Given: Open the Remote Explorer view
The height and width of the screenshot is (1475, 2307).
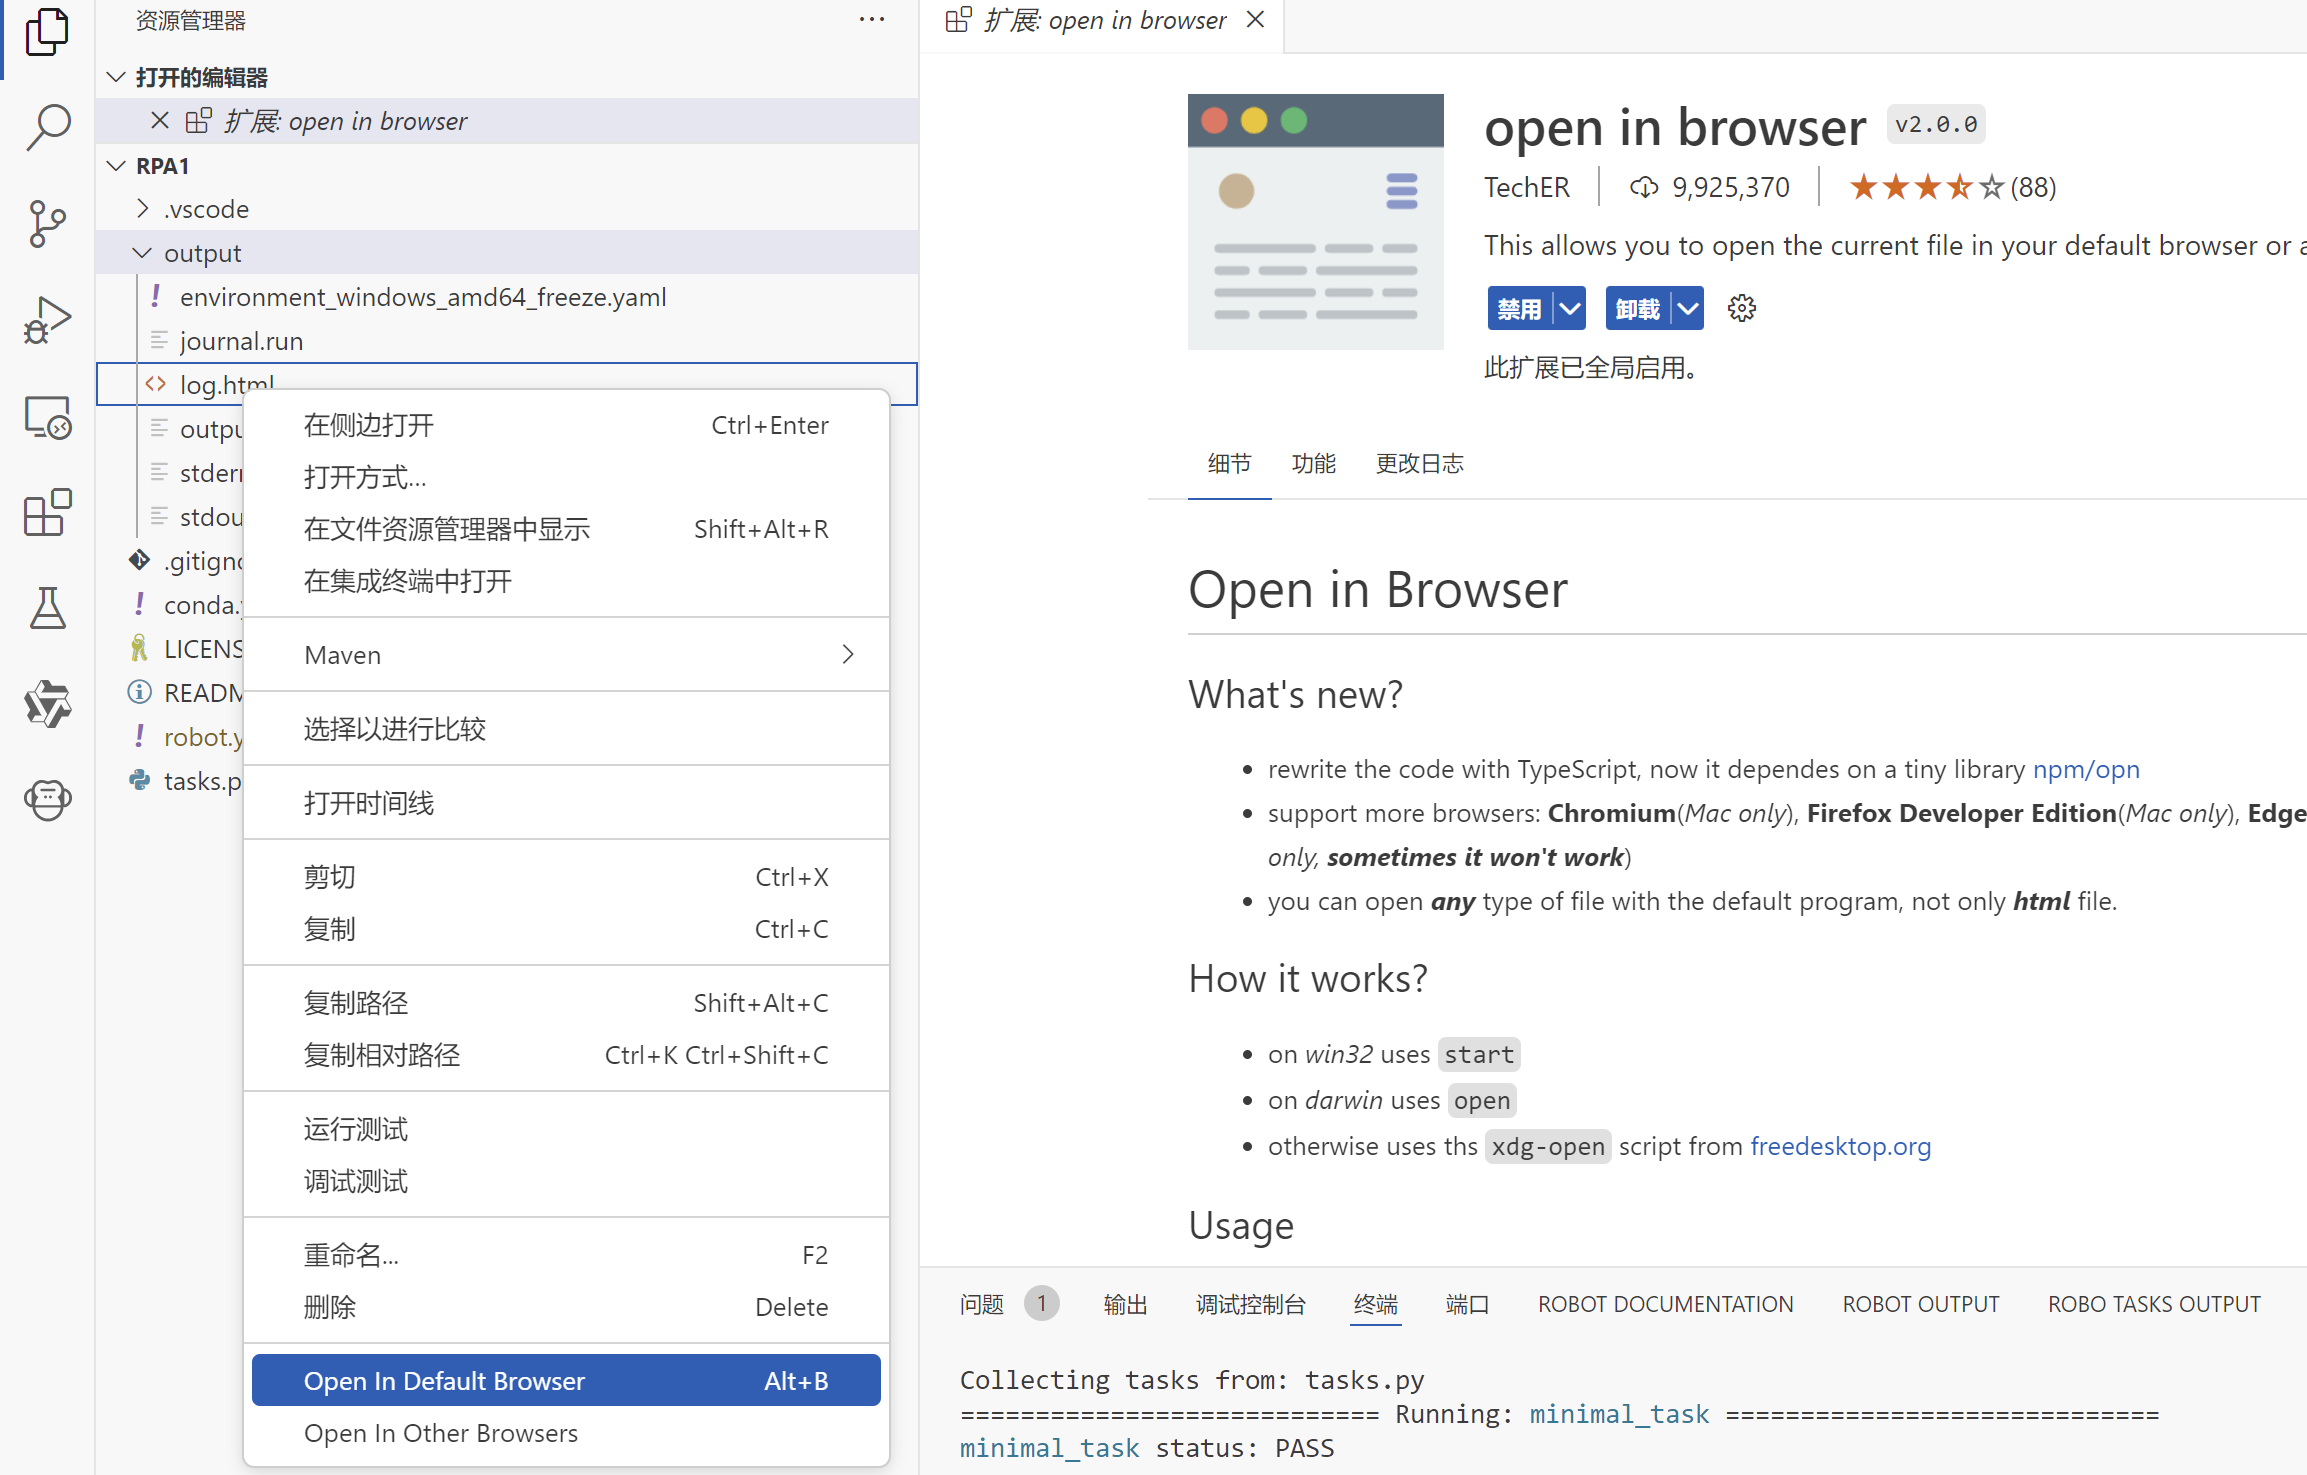Looking at the screenshot, I should coord(47,417).
